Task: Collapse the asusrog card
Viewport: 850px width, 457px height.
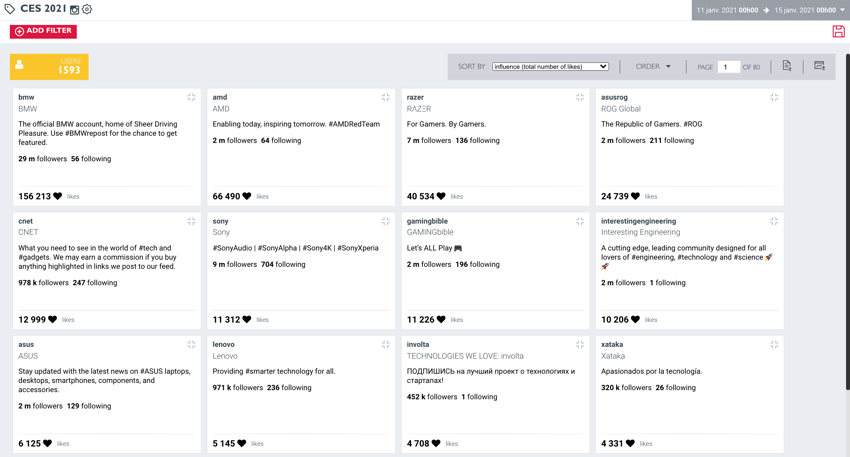Action: (774, 98)
